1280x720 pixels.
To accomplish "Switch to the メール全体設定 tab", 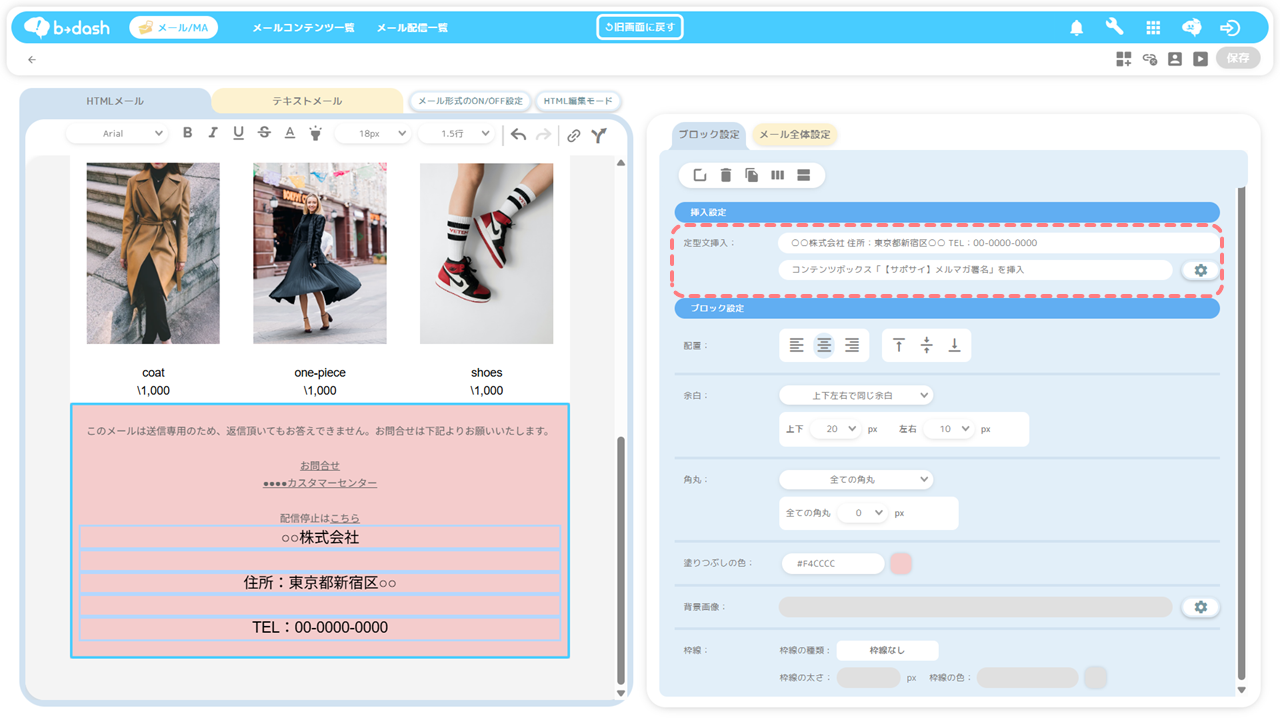I will (x=794, y=135).
